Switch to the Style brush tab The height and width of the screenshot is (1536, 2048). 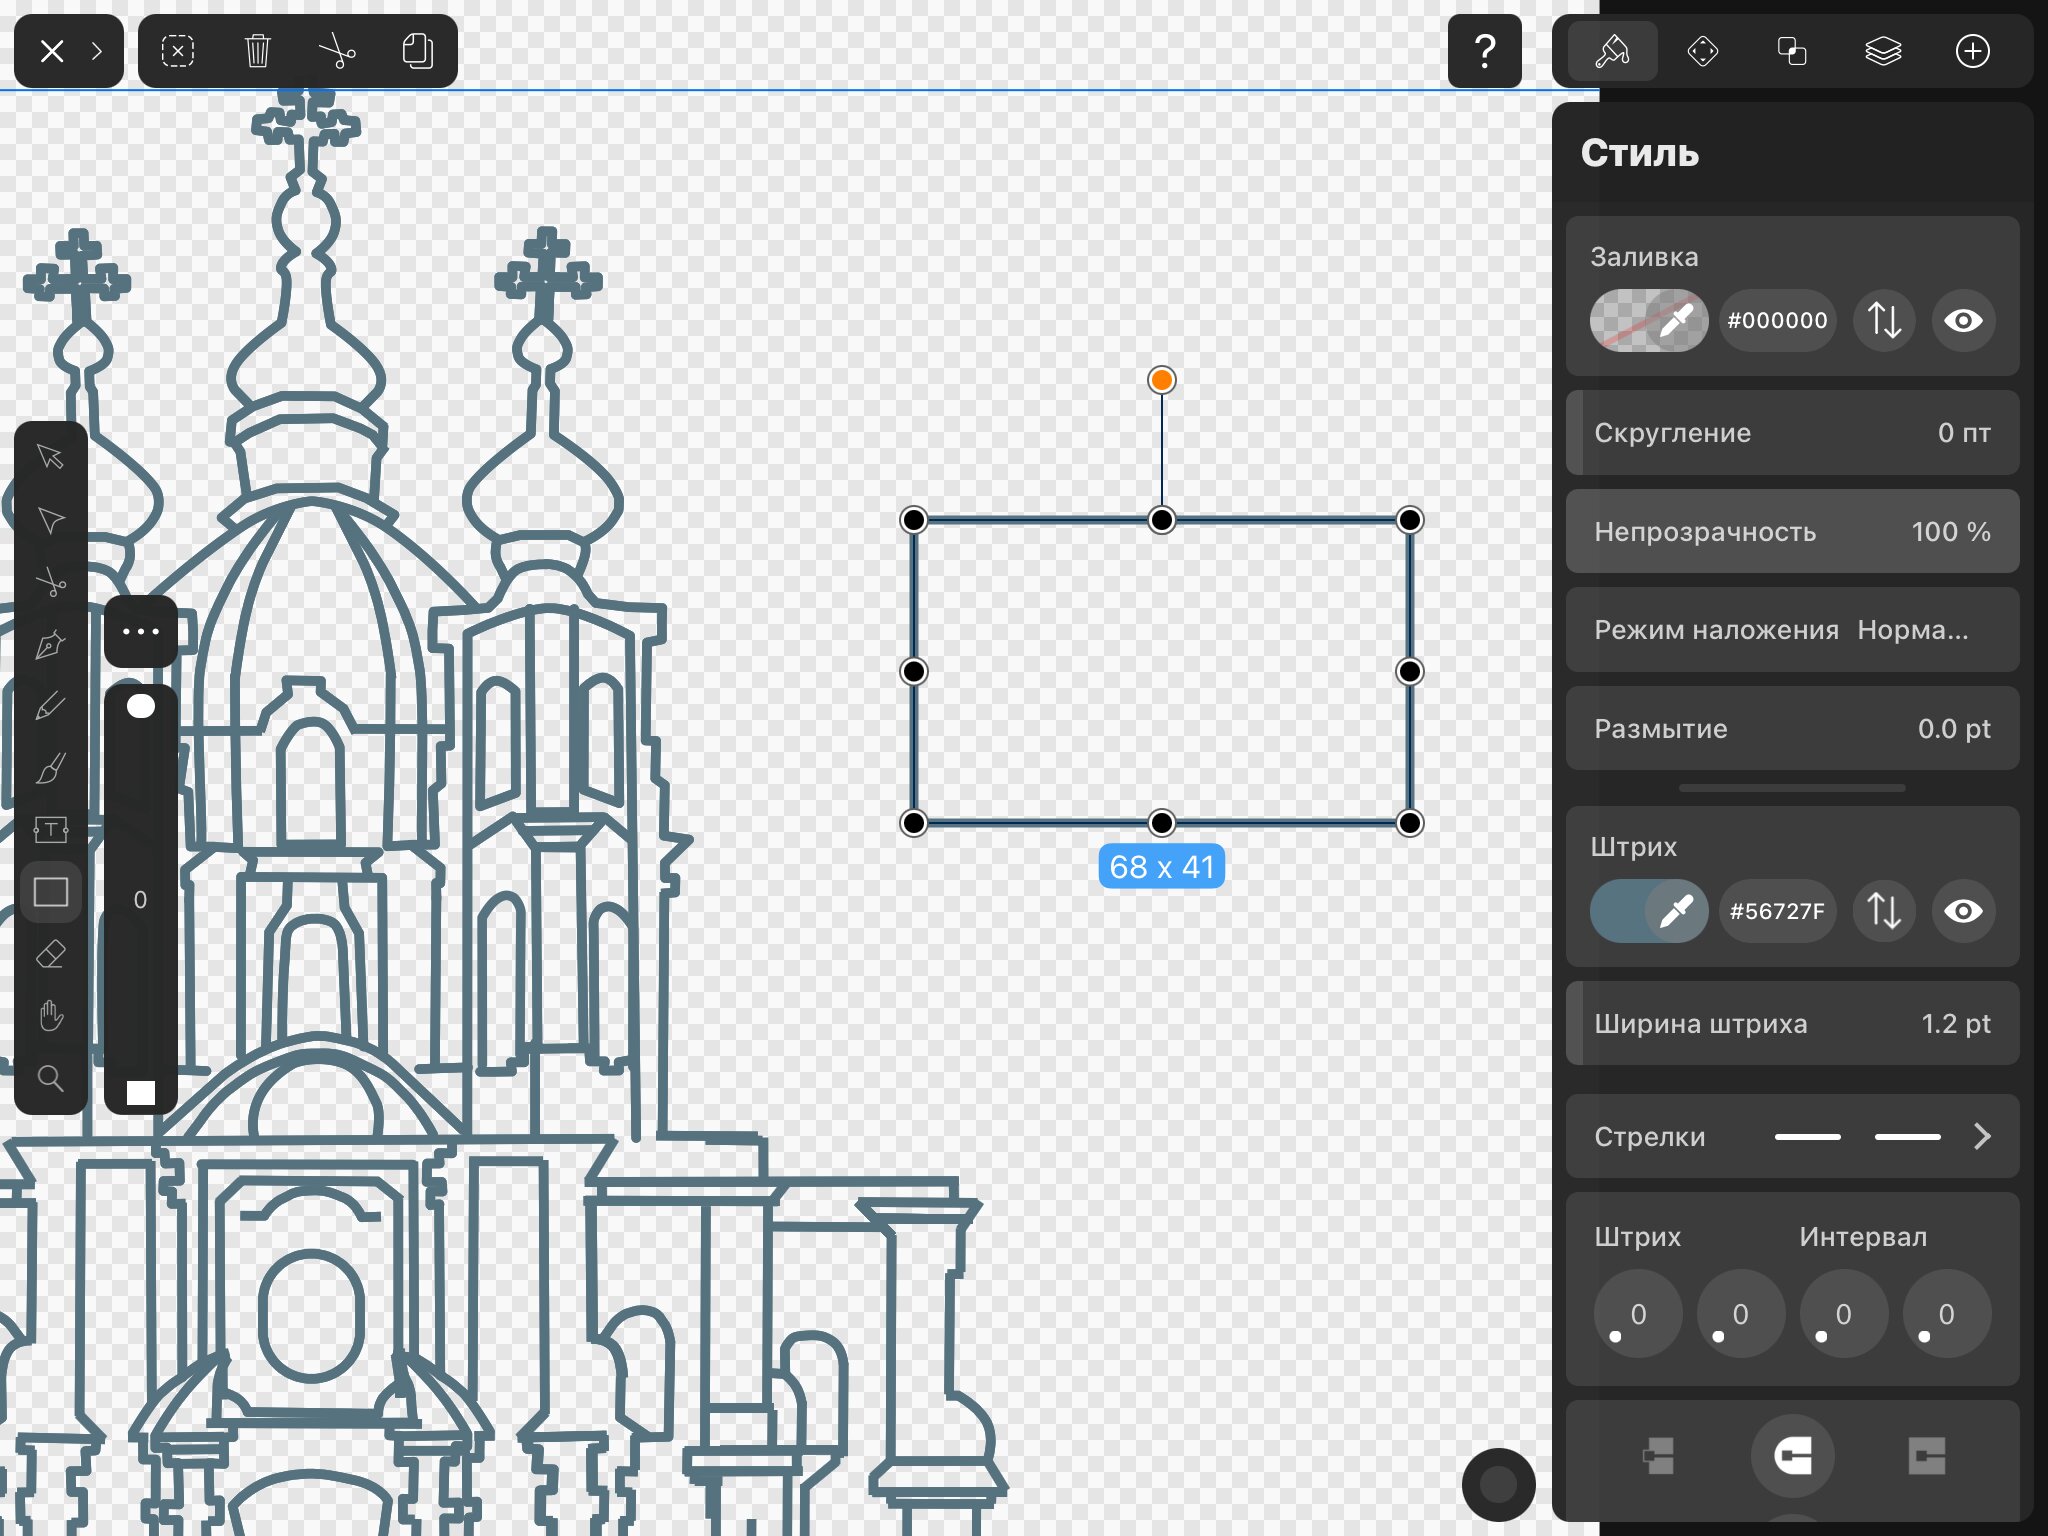pos(1612,51)
